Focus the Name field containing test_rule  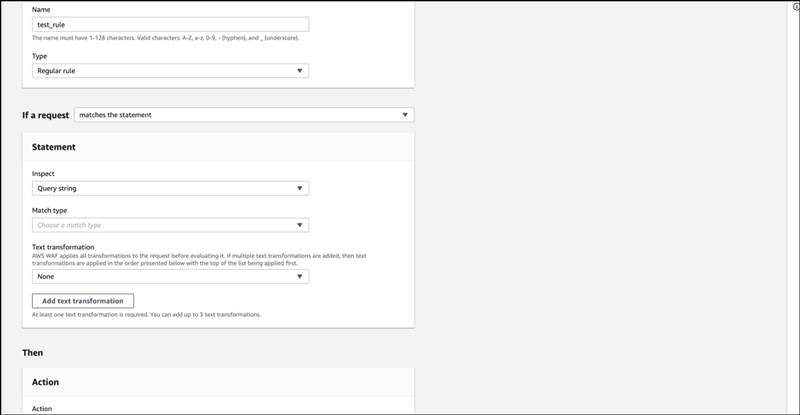tap(170, 24)
